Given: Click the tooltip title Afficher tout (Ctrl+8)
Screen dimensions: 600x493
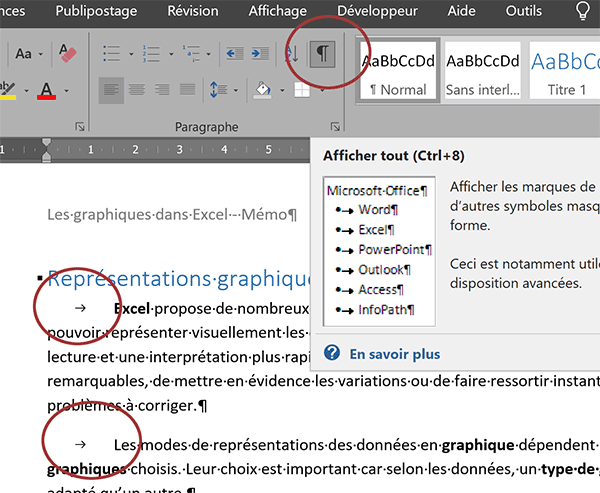Looking at the screenshot, I should pyautogui.click(x=394, y=156).
